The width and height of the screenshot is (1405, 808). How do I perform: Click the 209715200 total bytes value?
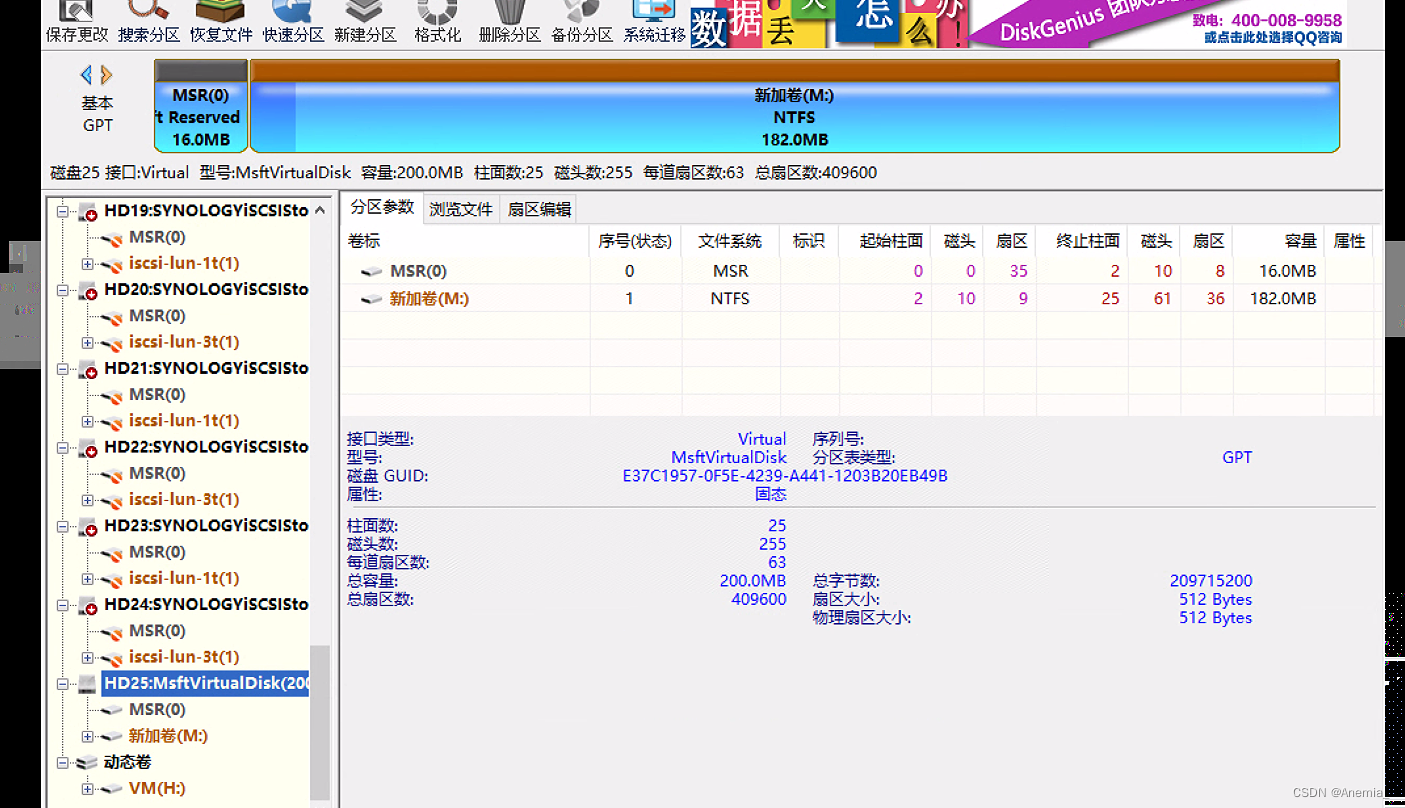(1211, 581)
